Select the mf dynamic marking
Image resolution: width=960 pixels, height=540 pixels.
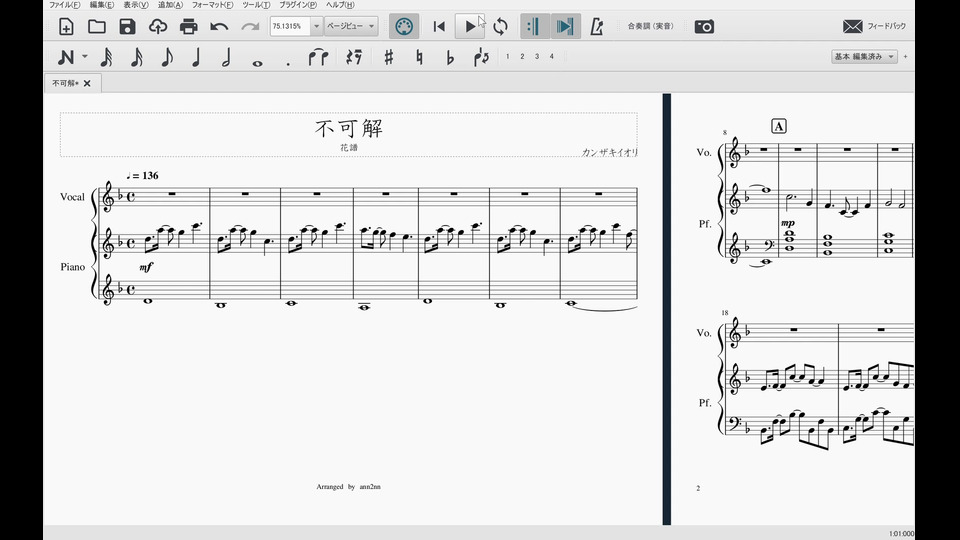point(146,267)
